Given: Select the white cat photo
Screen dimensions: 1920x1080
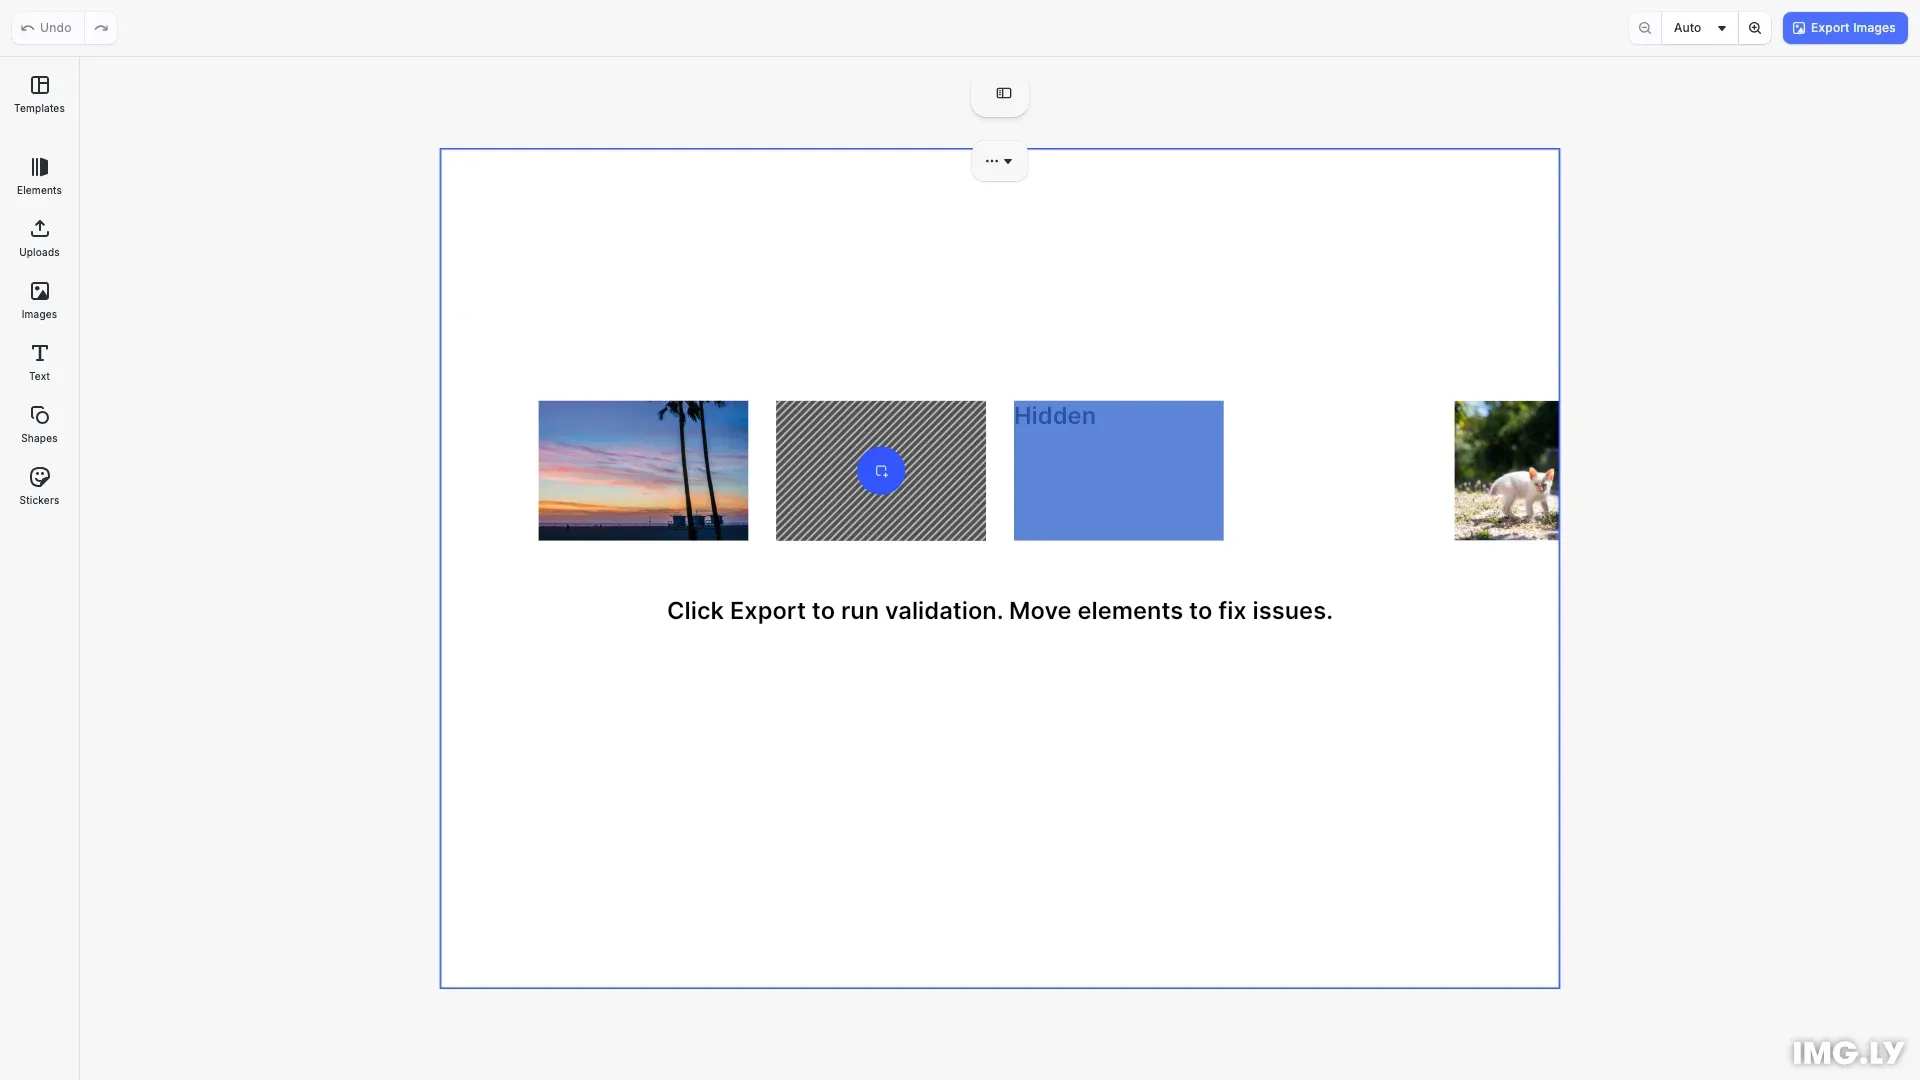Looking at the screenshot, I should [1506, 471].
